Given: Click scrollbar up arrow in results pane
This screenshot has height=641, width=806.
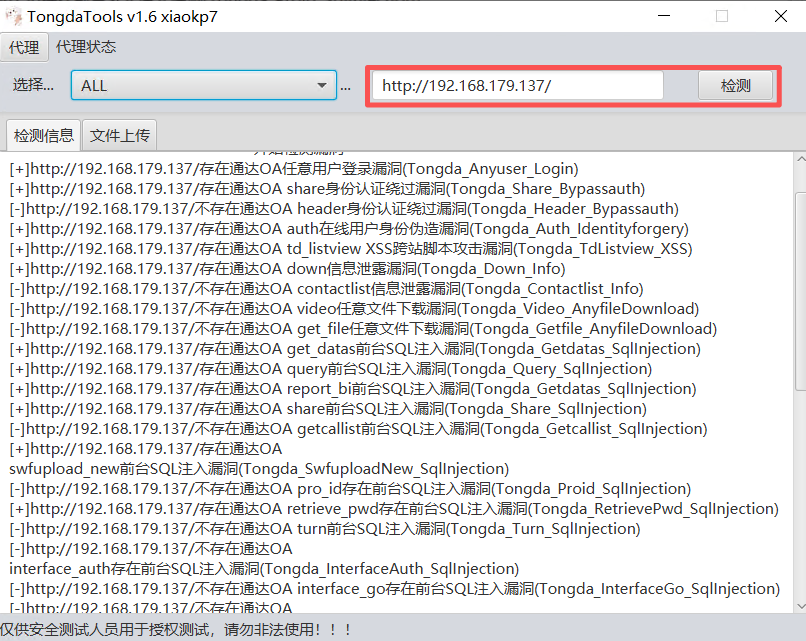Looking at the screenshot, I should [x=800, y=159].
